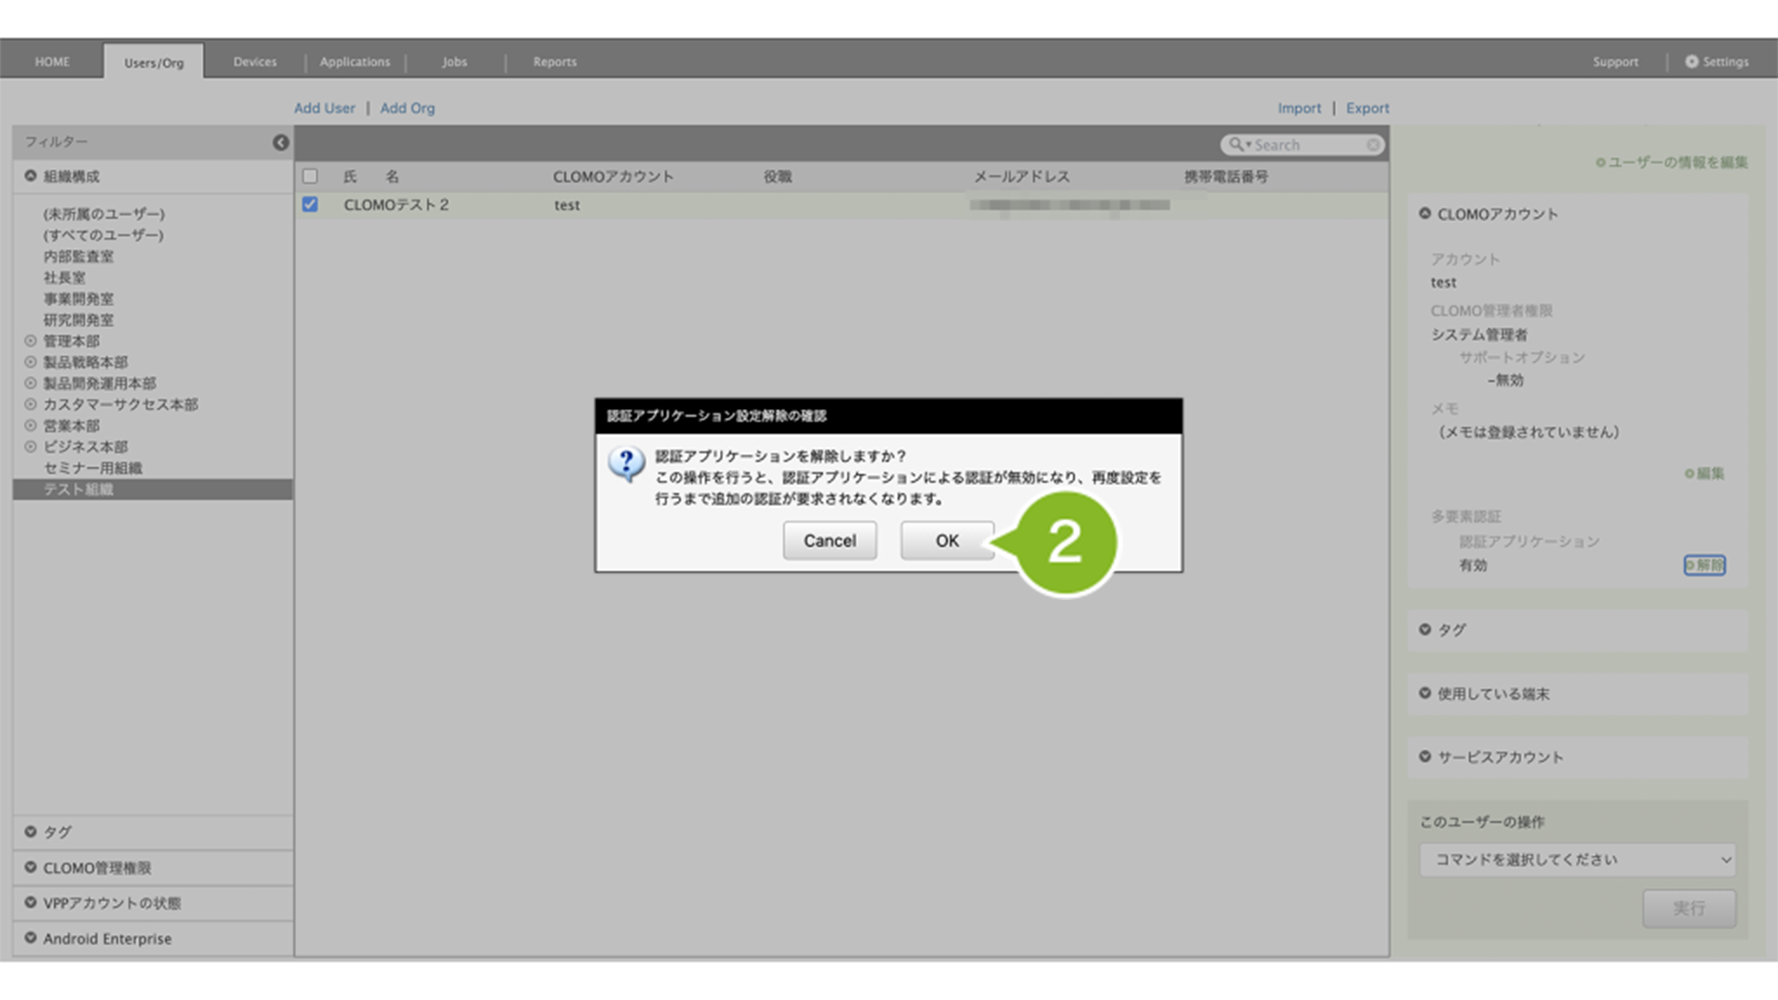Viewport: 1778px width, 1000px height.
Task: Collapse the フィルター sidebar panel arrow
Action: pyautogui.click(x=281, y=143)
